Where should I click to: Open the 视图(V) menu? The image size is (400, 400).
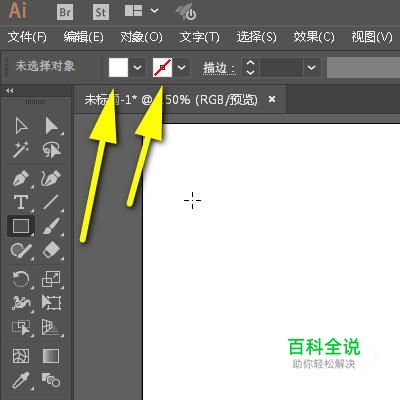pos(372,37)
